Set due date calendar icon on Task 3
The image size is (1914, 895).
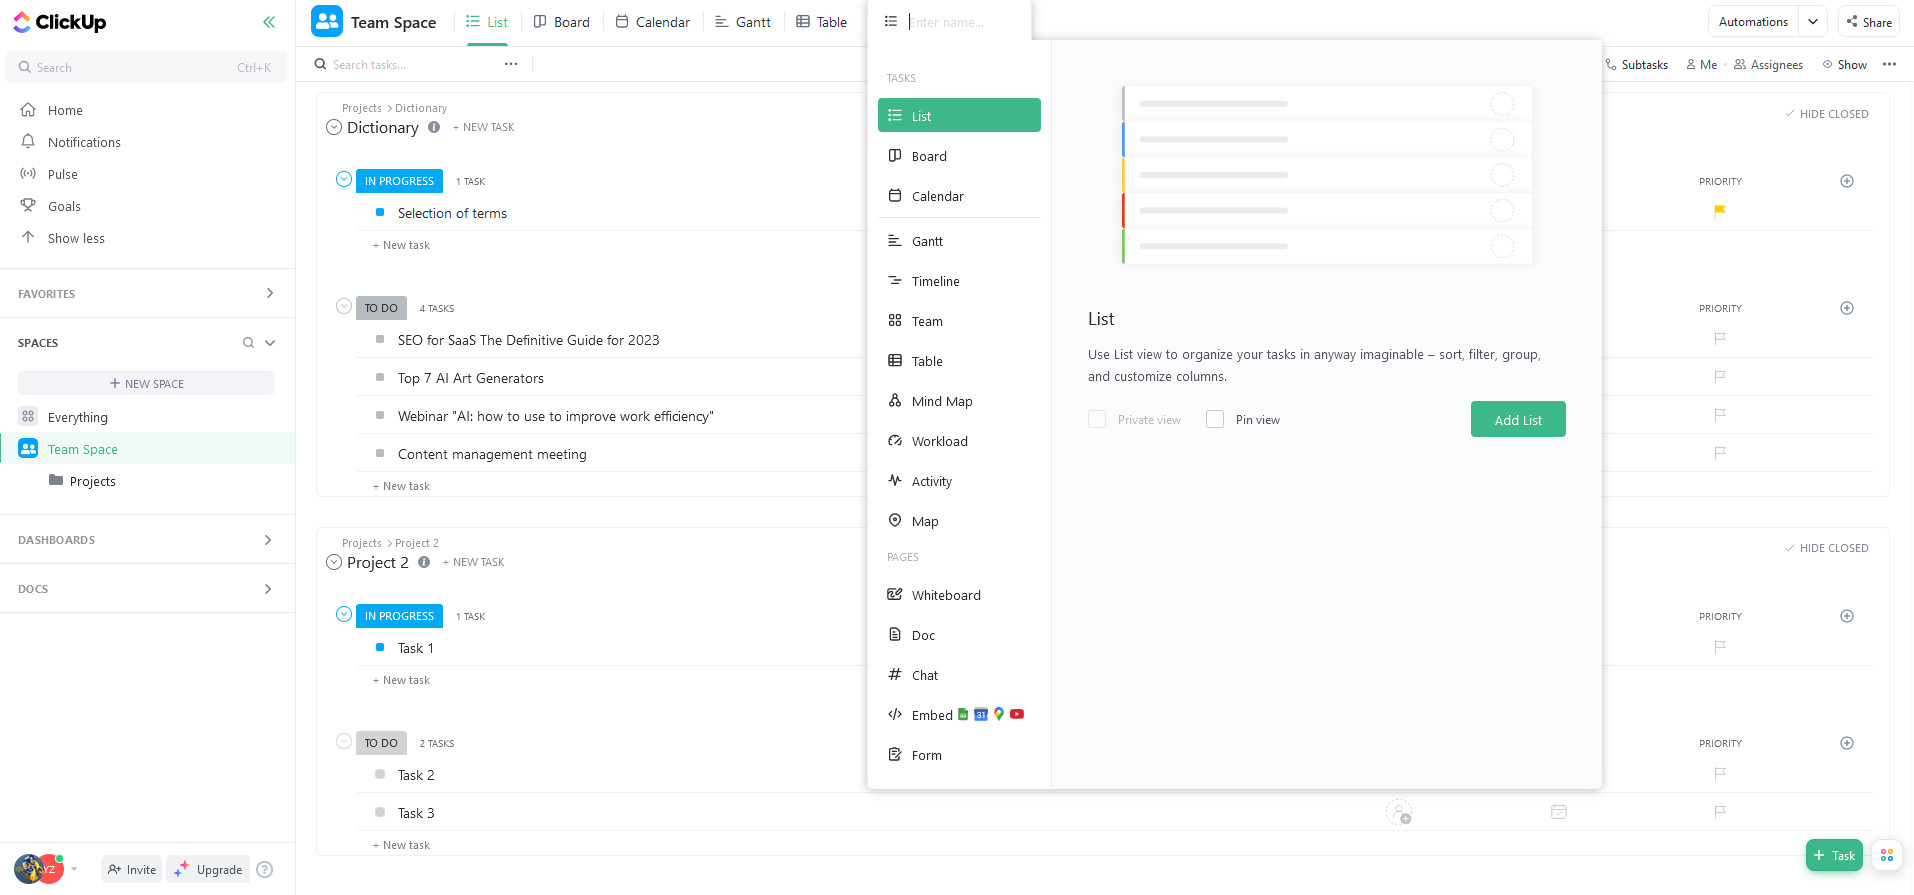(1558, 812)
